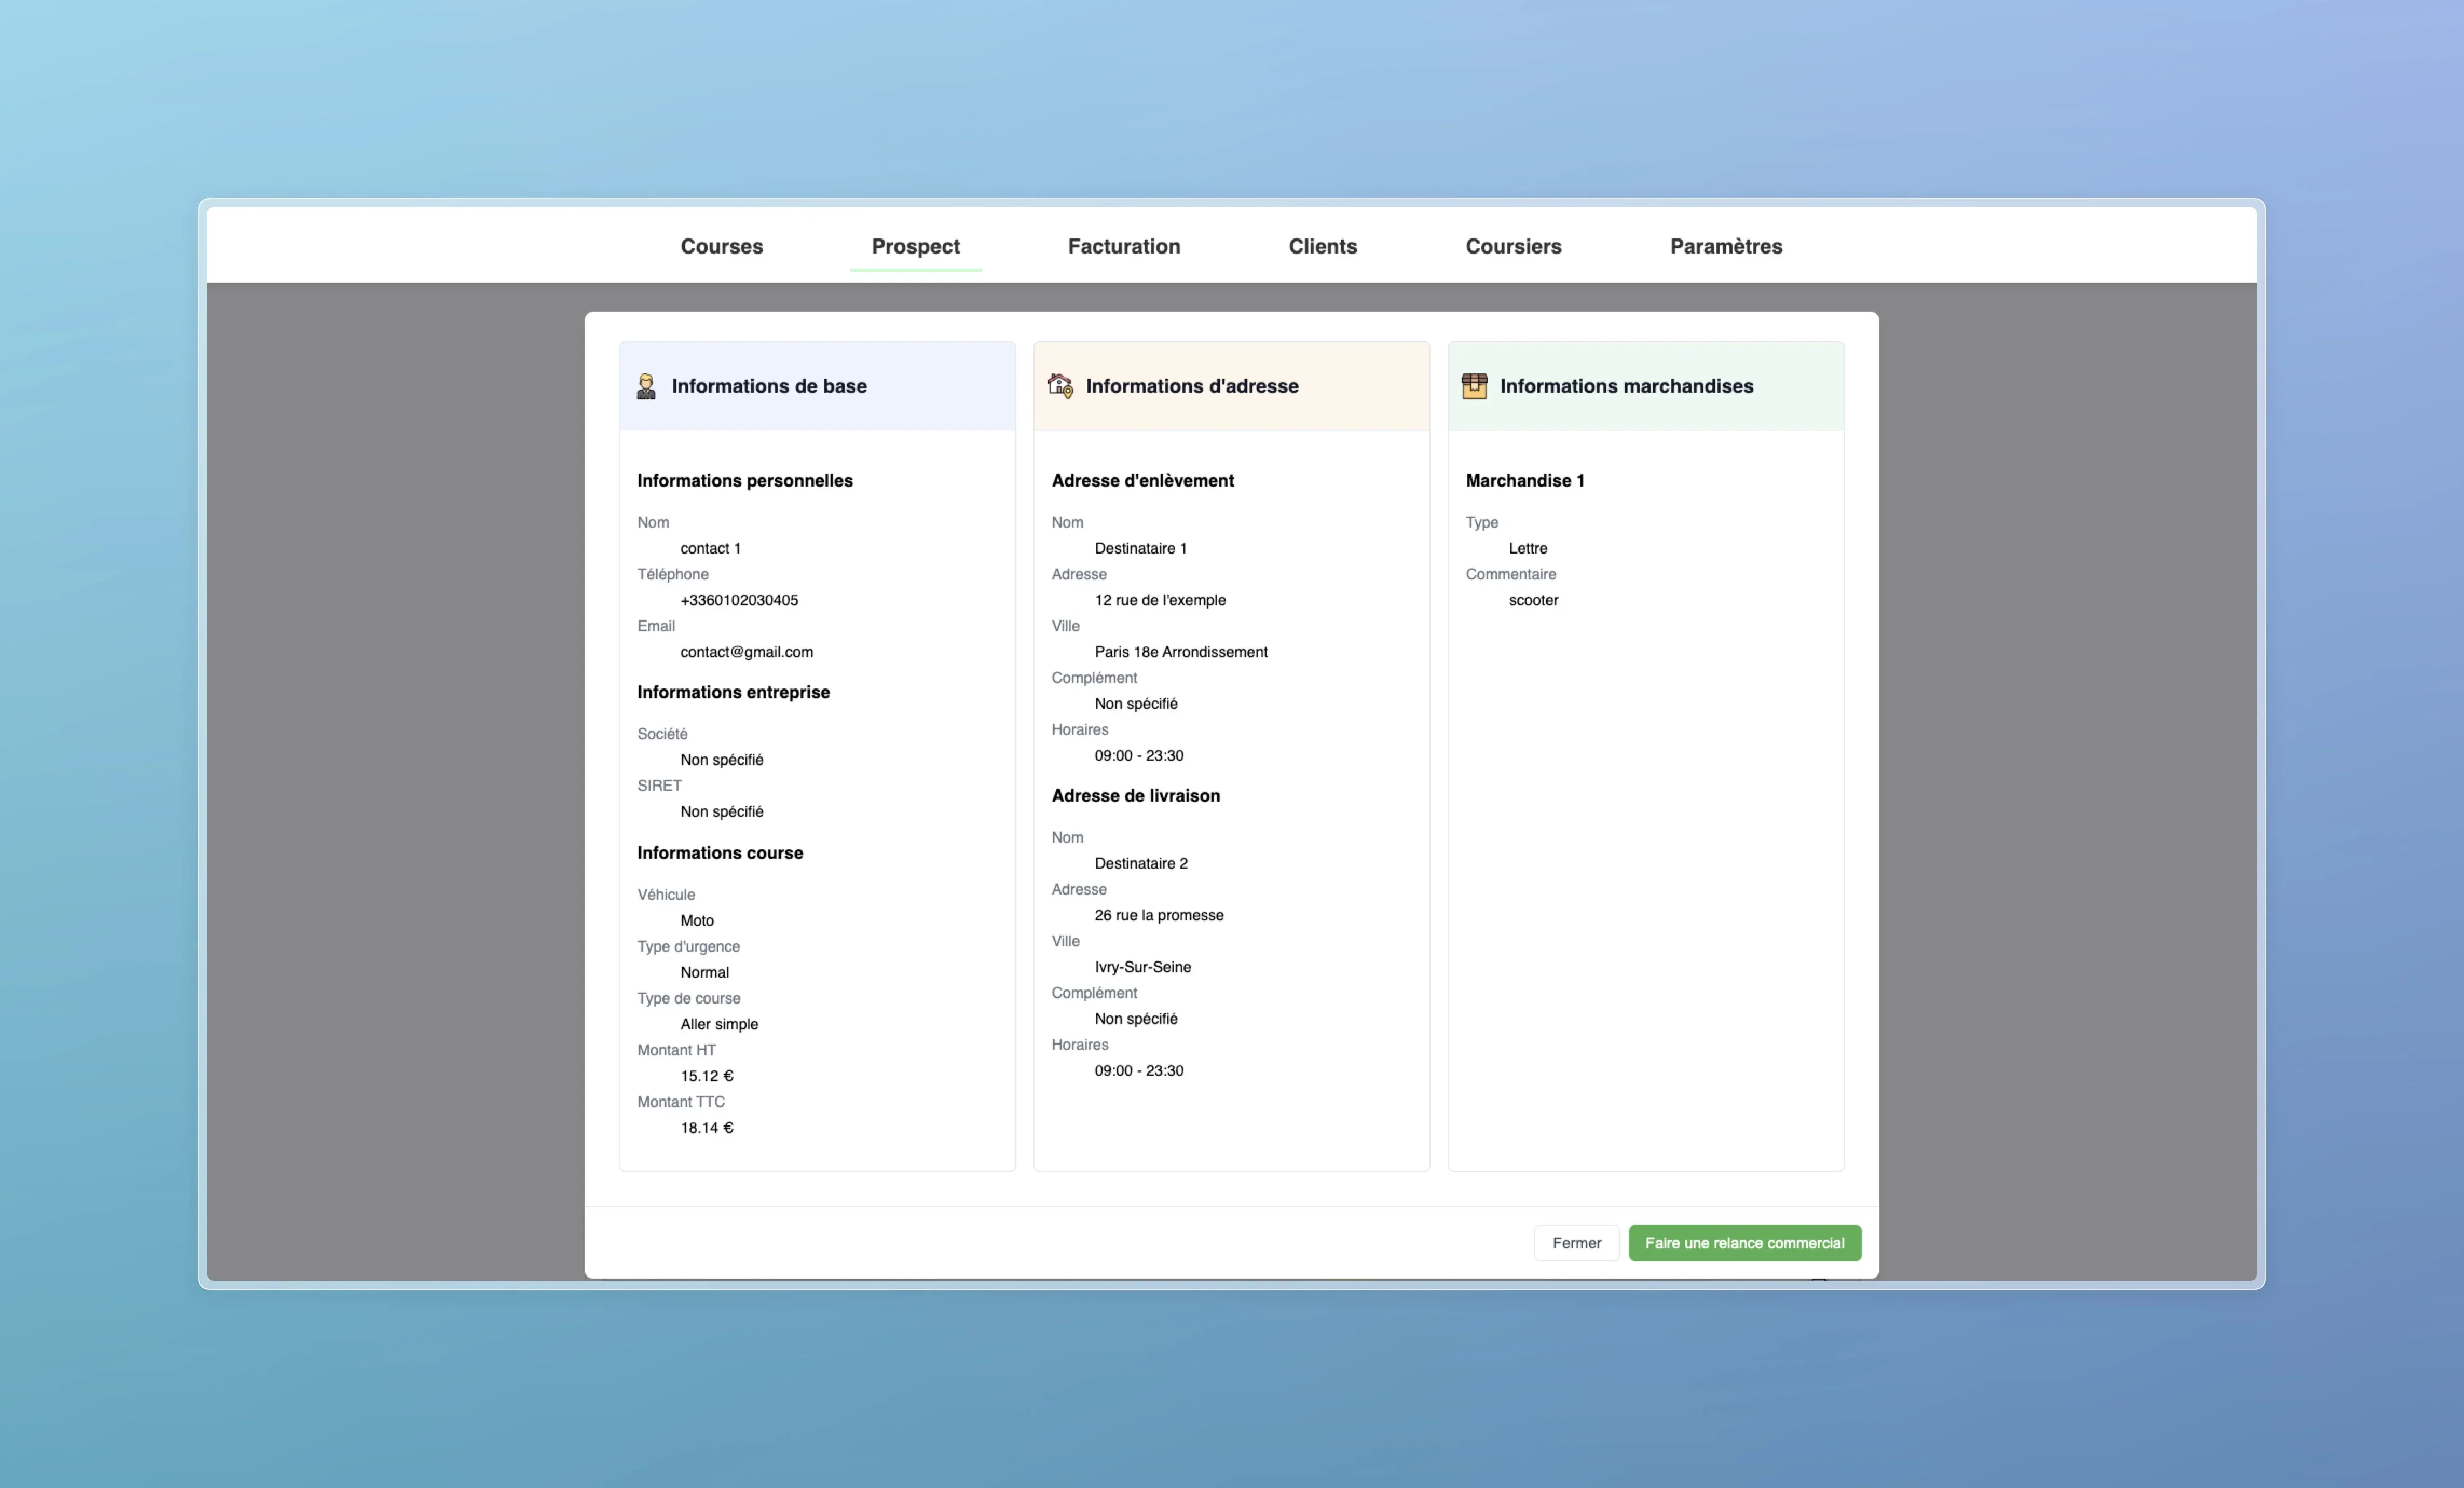Click the Informations d'adresse header
The height and width of the screenshot is (1488, 2464).
coord(1191,386)
